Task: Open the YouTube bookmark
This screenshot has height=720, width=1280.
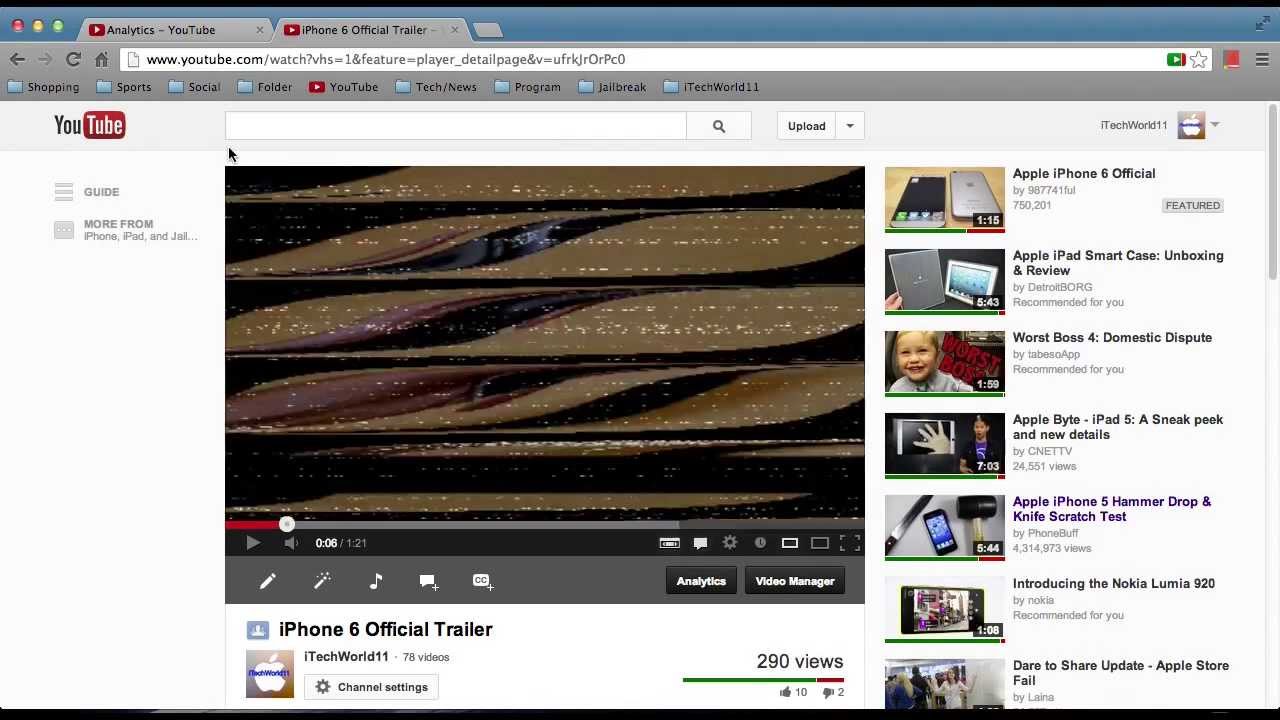Action: coord(344,87)
